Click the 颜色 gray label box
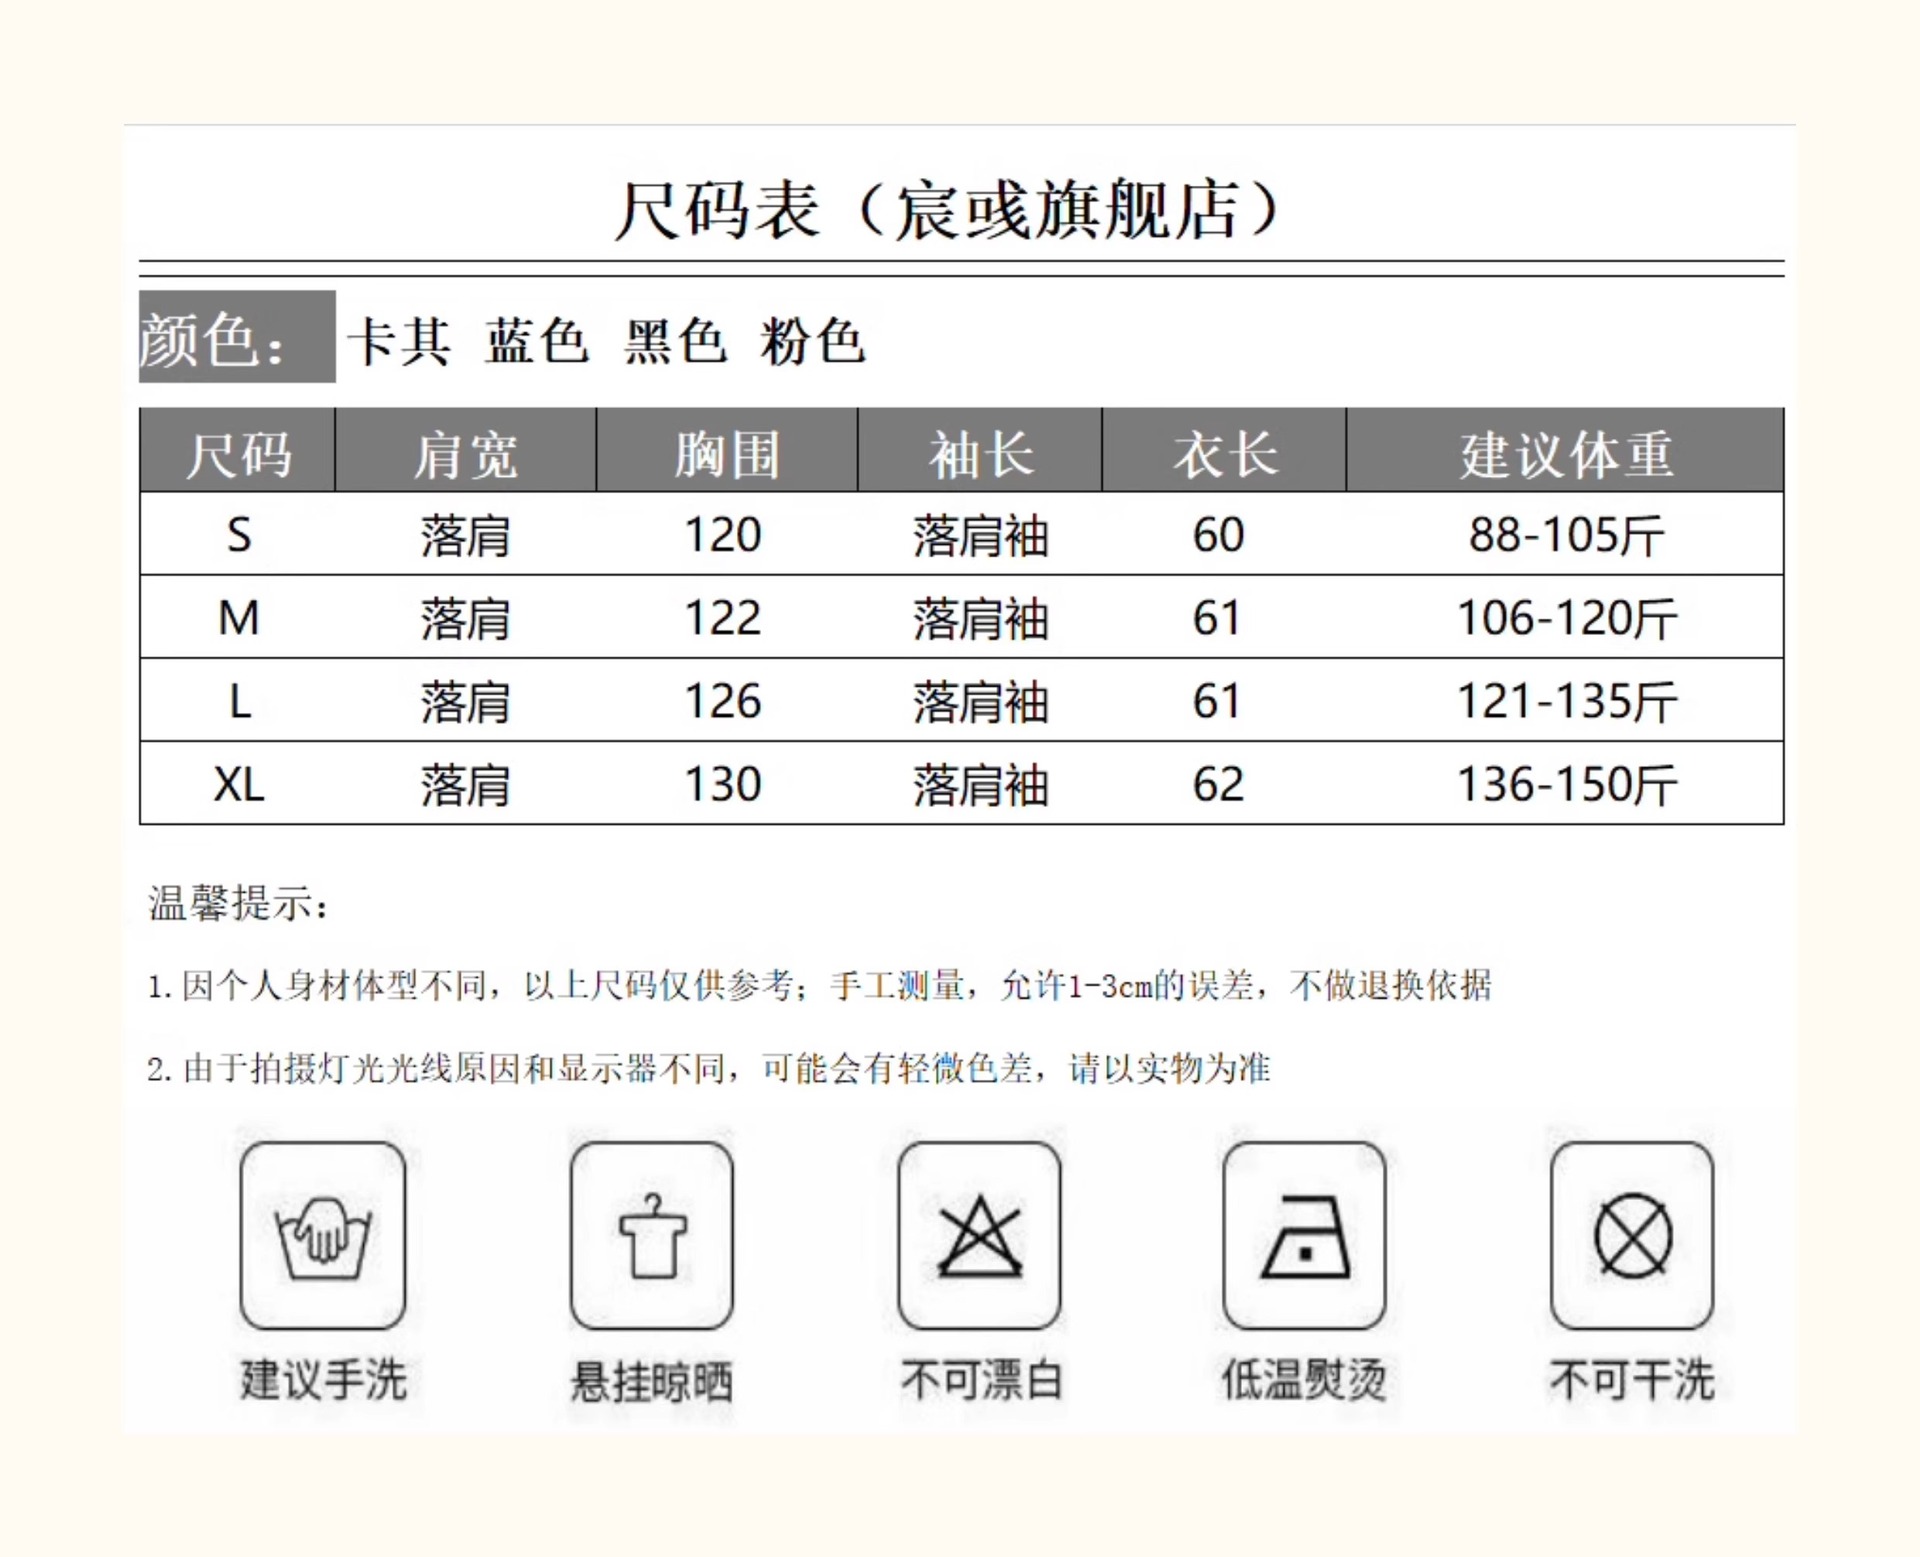This screenshot has height=1557, width=1920. coord(237,338)
